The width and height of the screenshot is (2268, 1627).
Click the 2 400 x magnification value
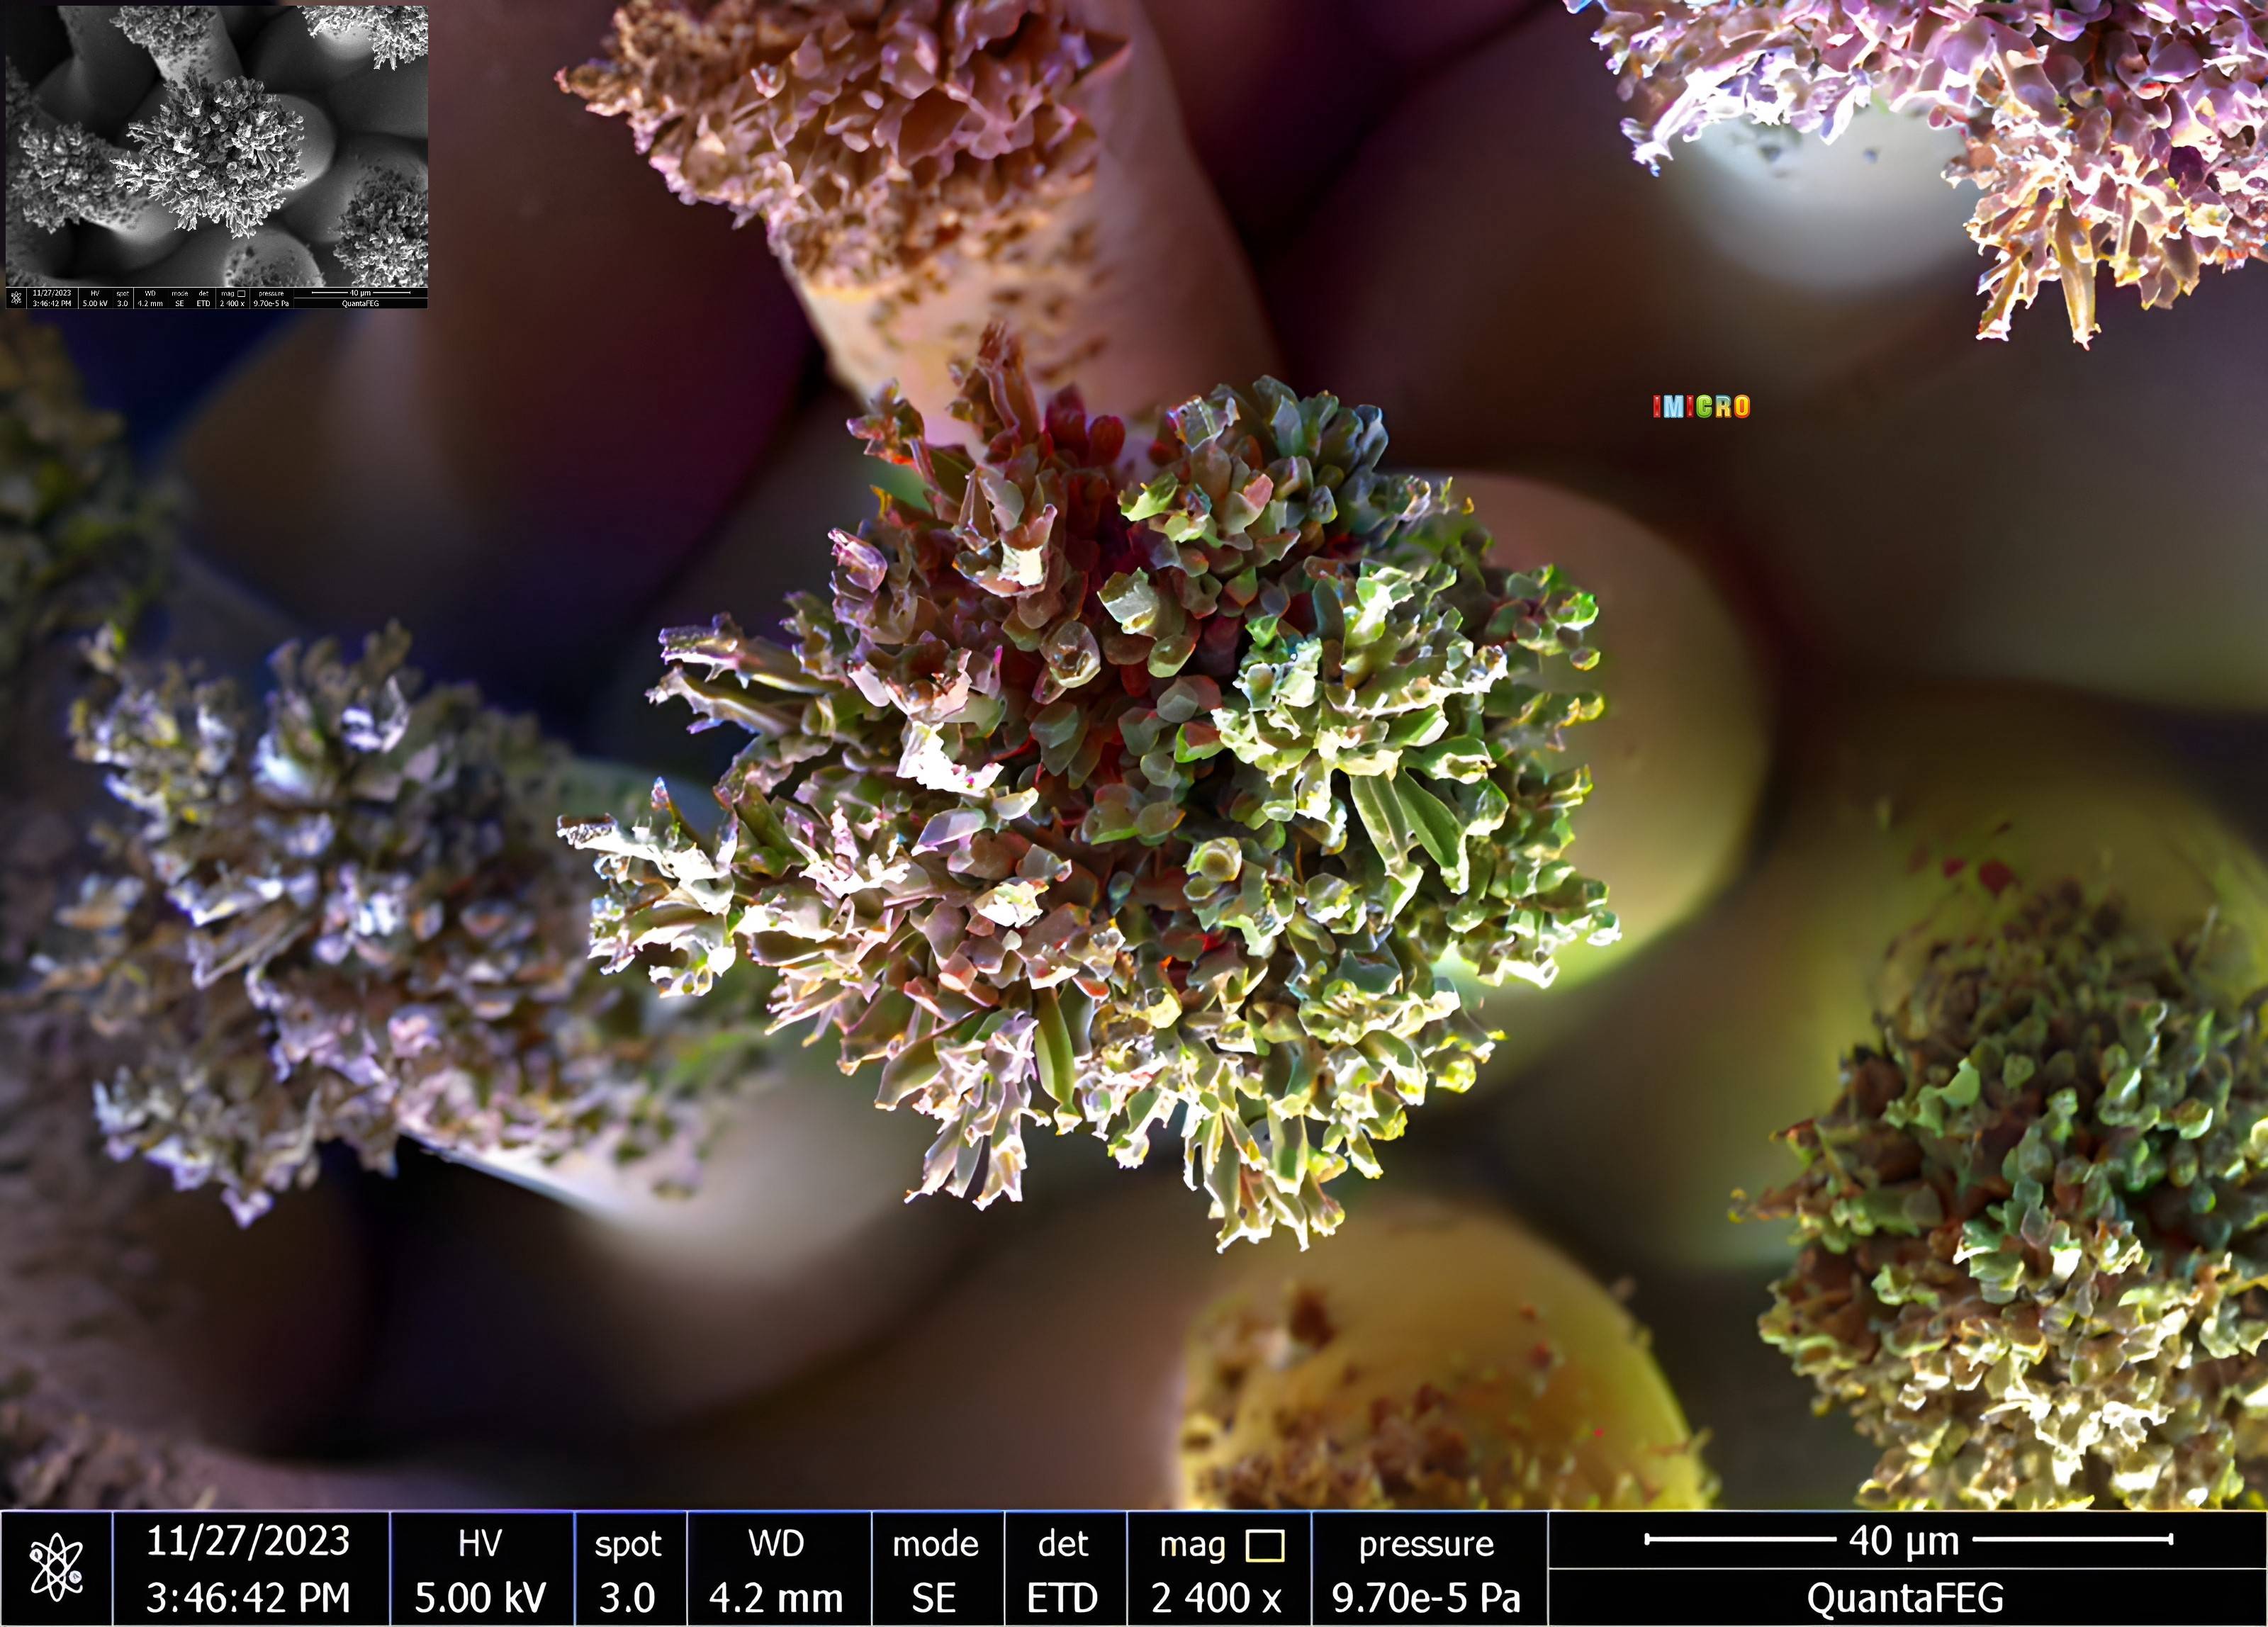point(1216,1598)
